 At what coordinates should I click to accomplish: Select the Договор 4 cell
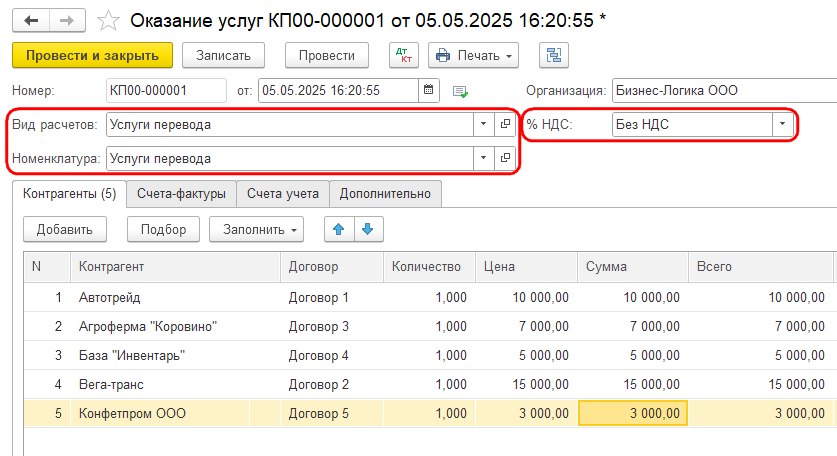coord(331,355)
